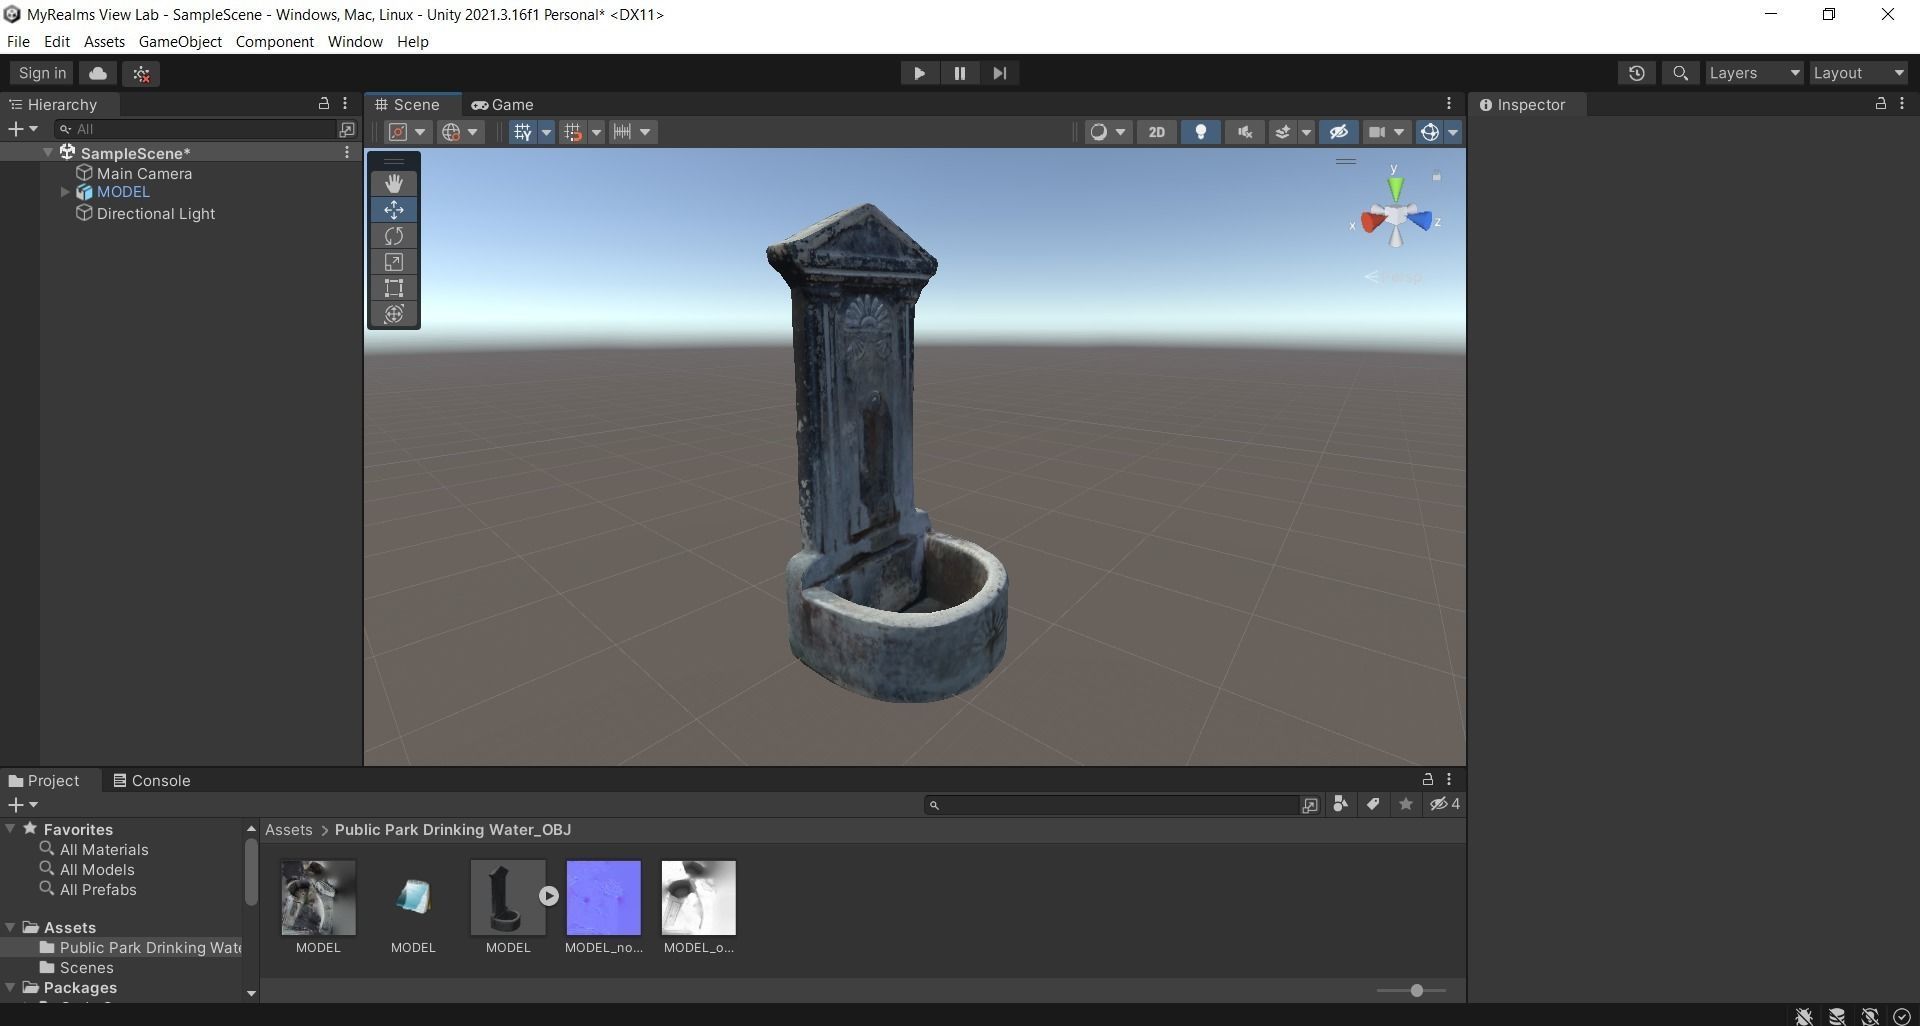Screen dimensions: 1920x1026
Task: Collapse the Assets folder tree
Action: [x=10, y=928]
